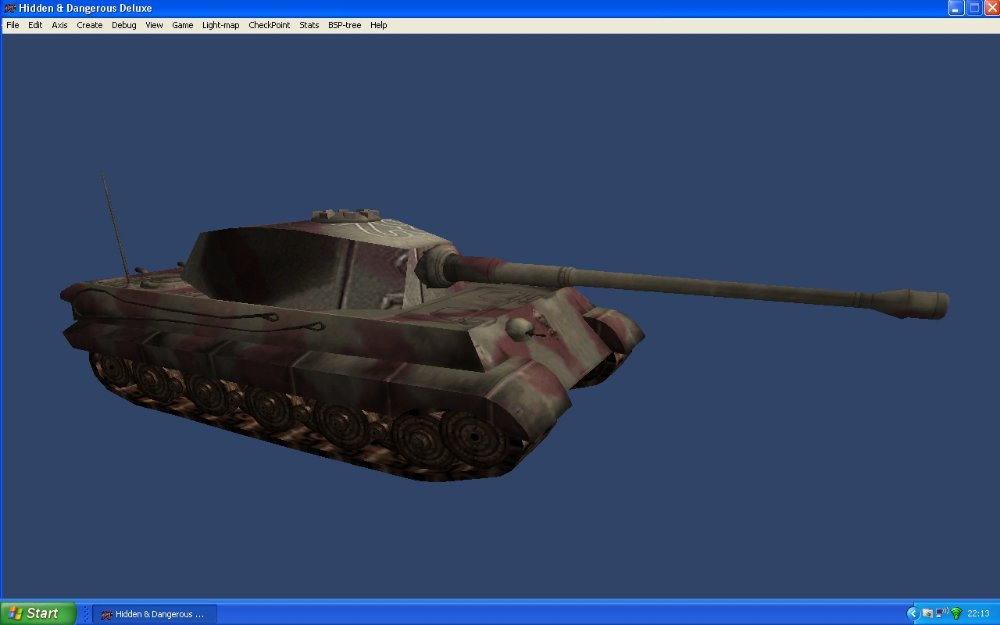Open the Game menu

pyautogui.click(x=182, y=25)
